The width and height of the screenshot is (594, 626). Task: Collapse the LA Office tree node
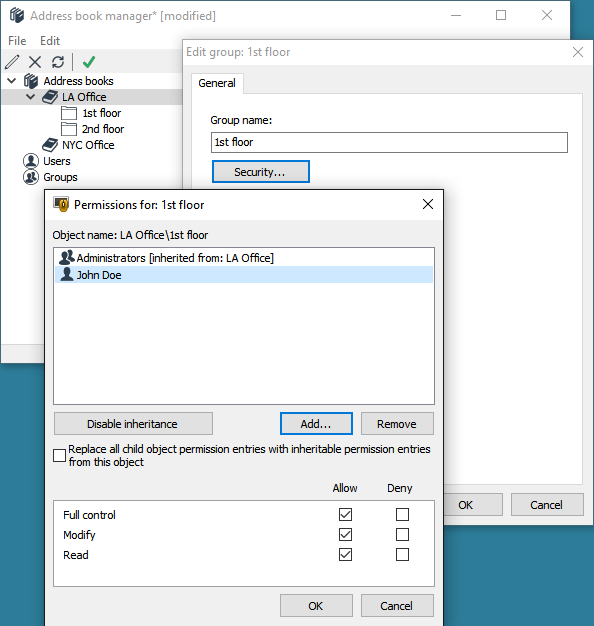pos(30,97)
